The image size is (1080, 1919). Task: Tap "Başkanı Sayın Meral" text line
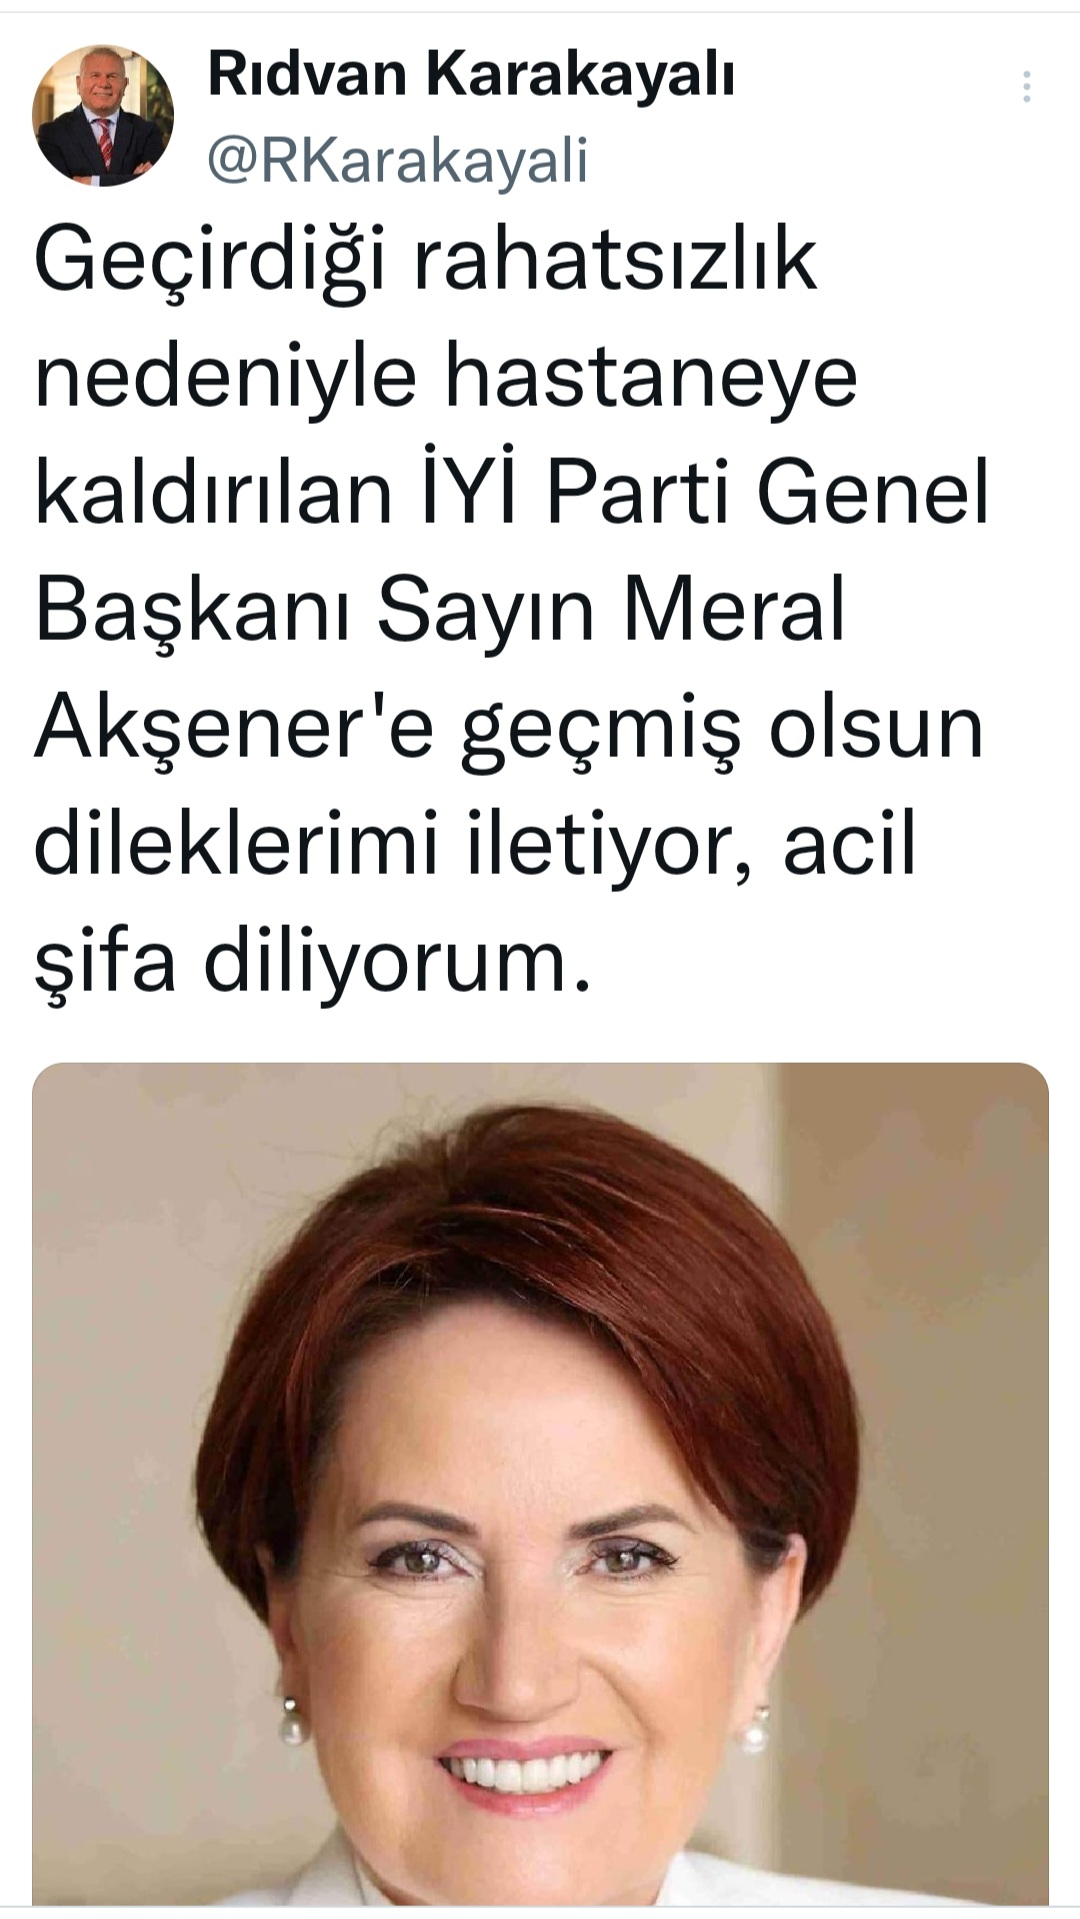(x=440, y=611)
